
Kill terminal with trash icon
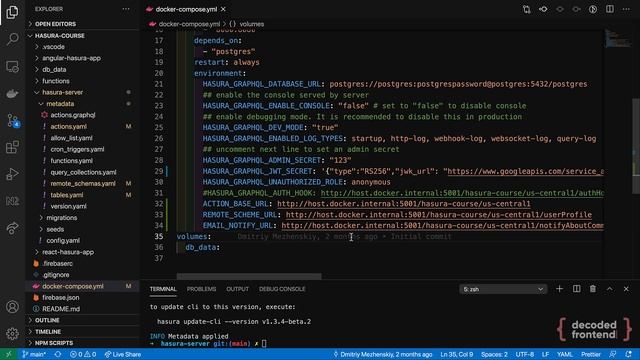coord(593,289)
